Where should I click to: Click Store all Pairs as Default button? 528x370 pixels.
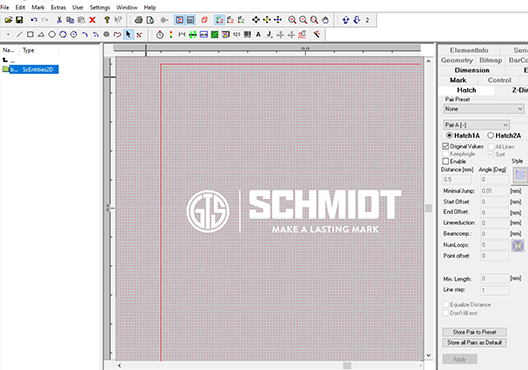(474, 342)
